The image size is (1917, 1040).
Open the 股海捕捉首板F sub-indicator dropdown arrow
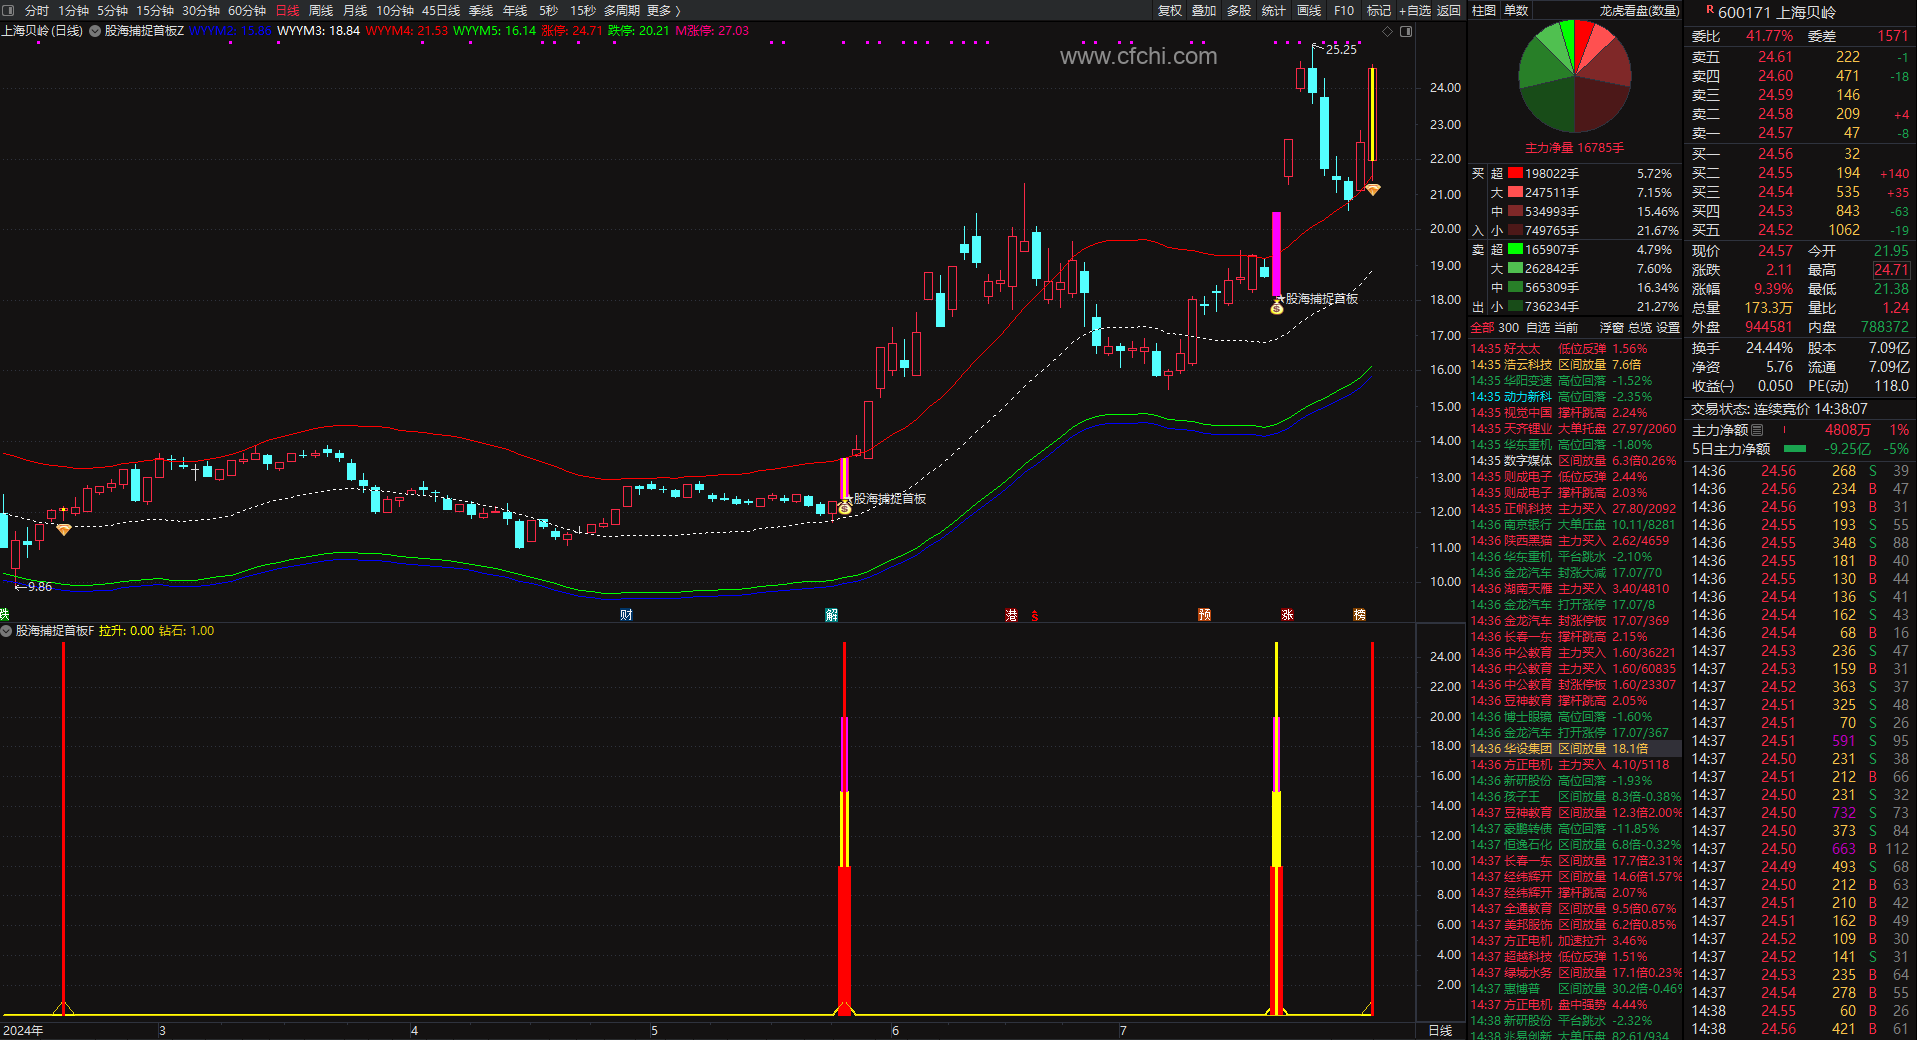pyautogui.click(x=7, y=631)
